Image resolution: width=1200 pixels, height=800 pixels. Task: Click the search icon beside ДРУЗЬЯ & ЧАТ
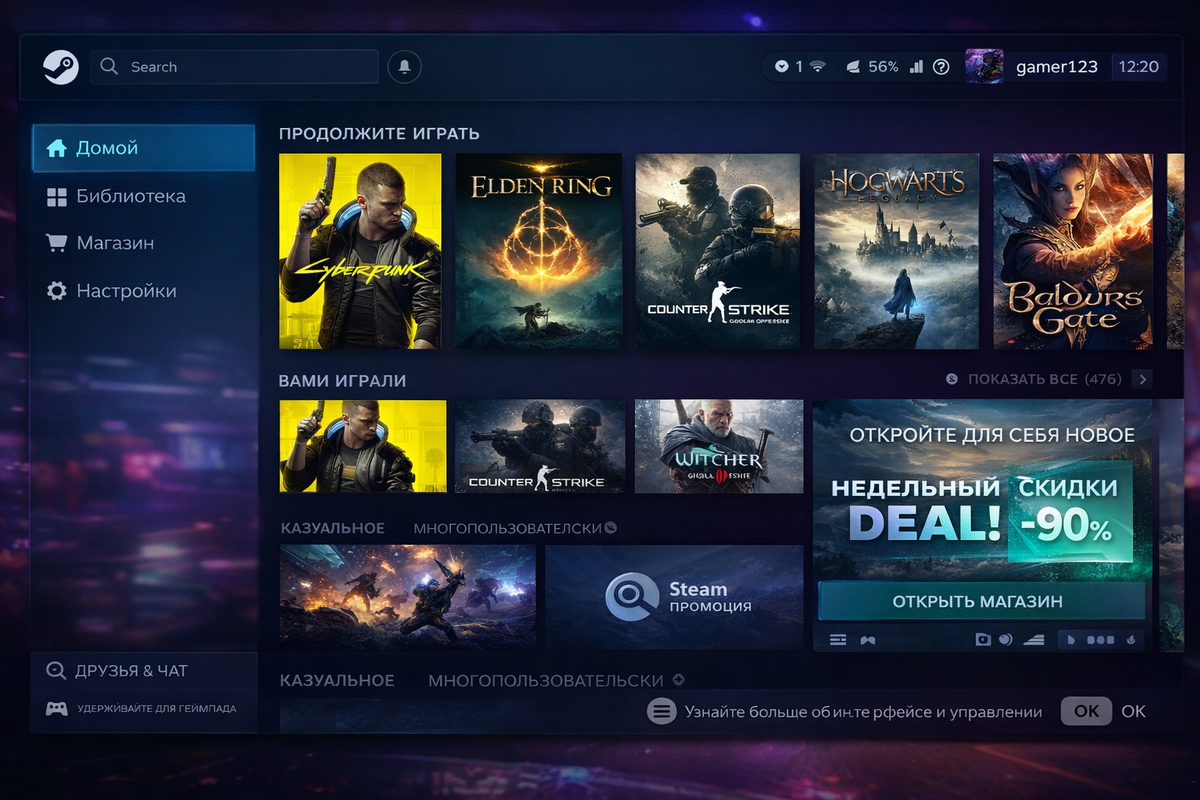pyautogui.click(x=56, y=671)
